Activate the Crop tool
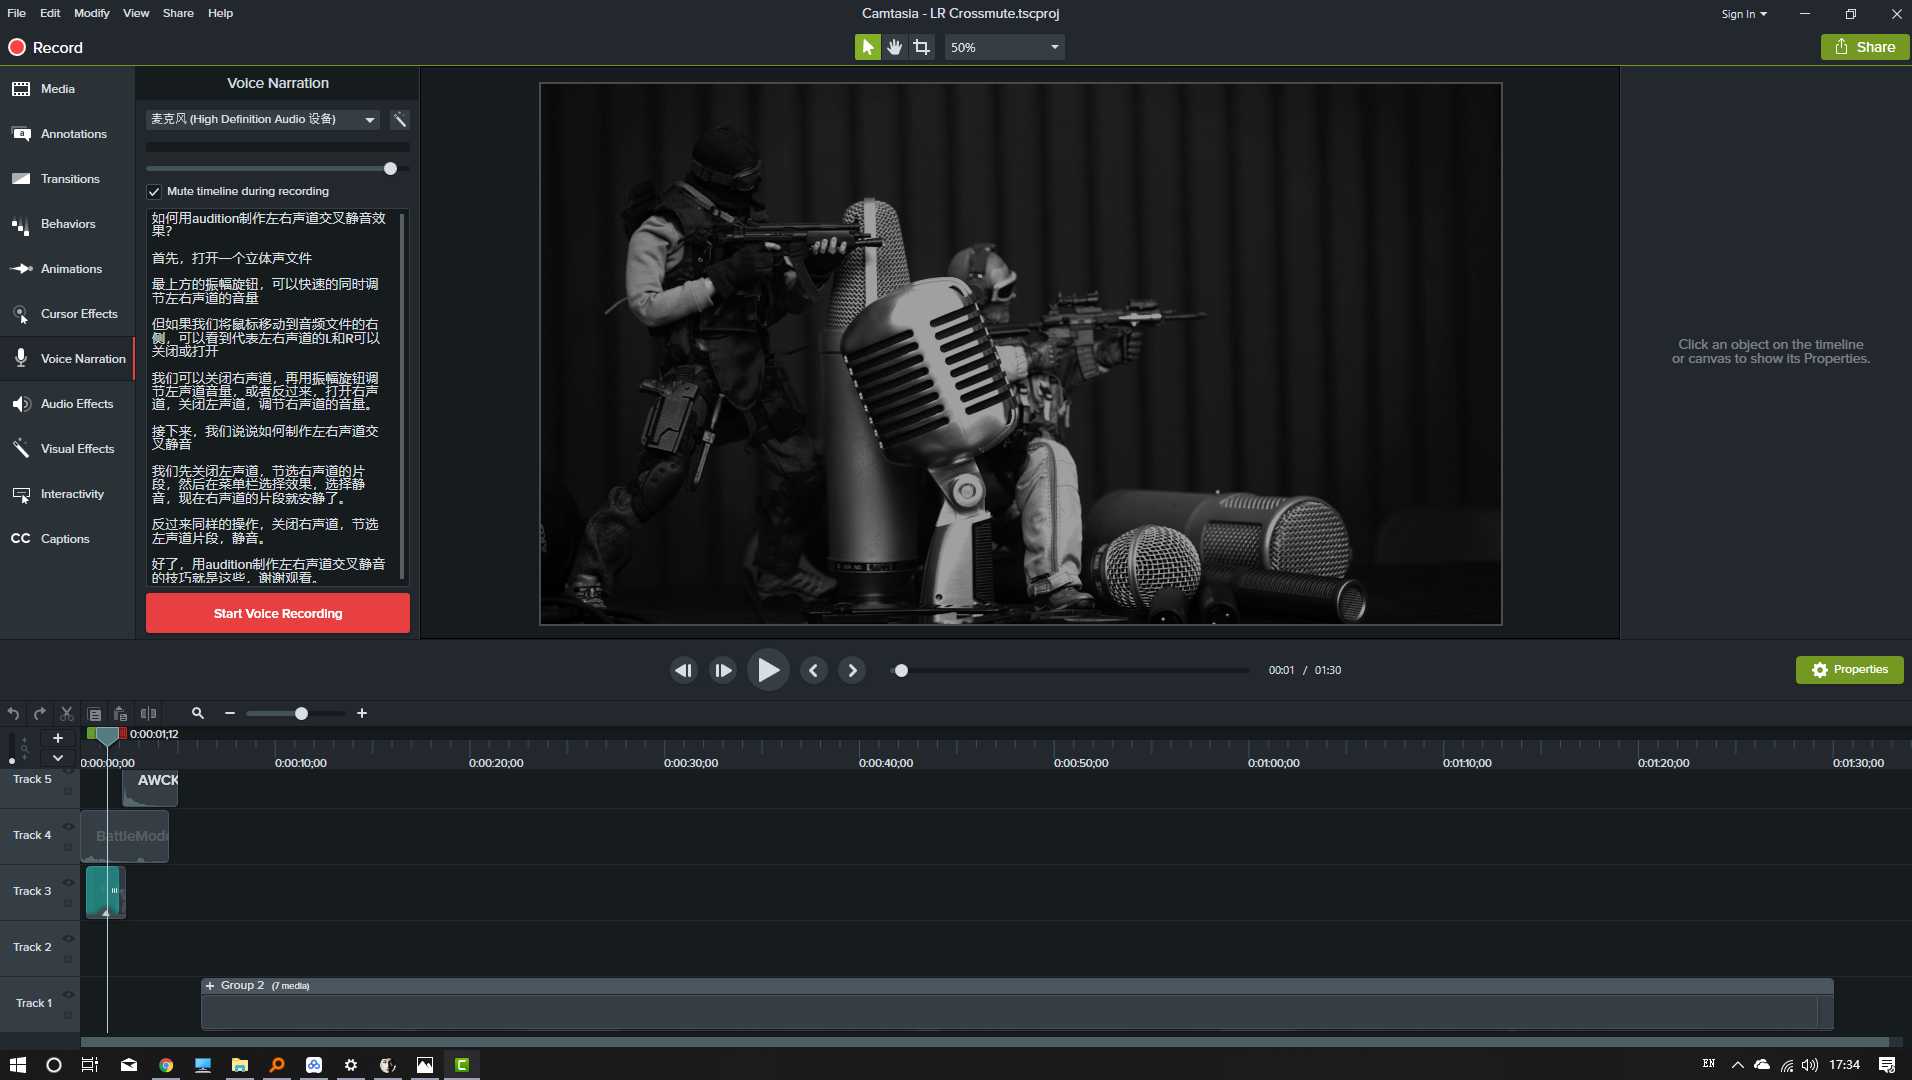The image size is (1912, 1080). click(921, 47)
